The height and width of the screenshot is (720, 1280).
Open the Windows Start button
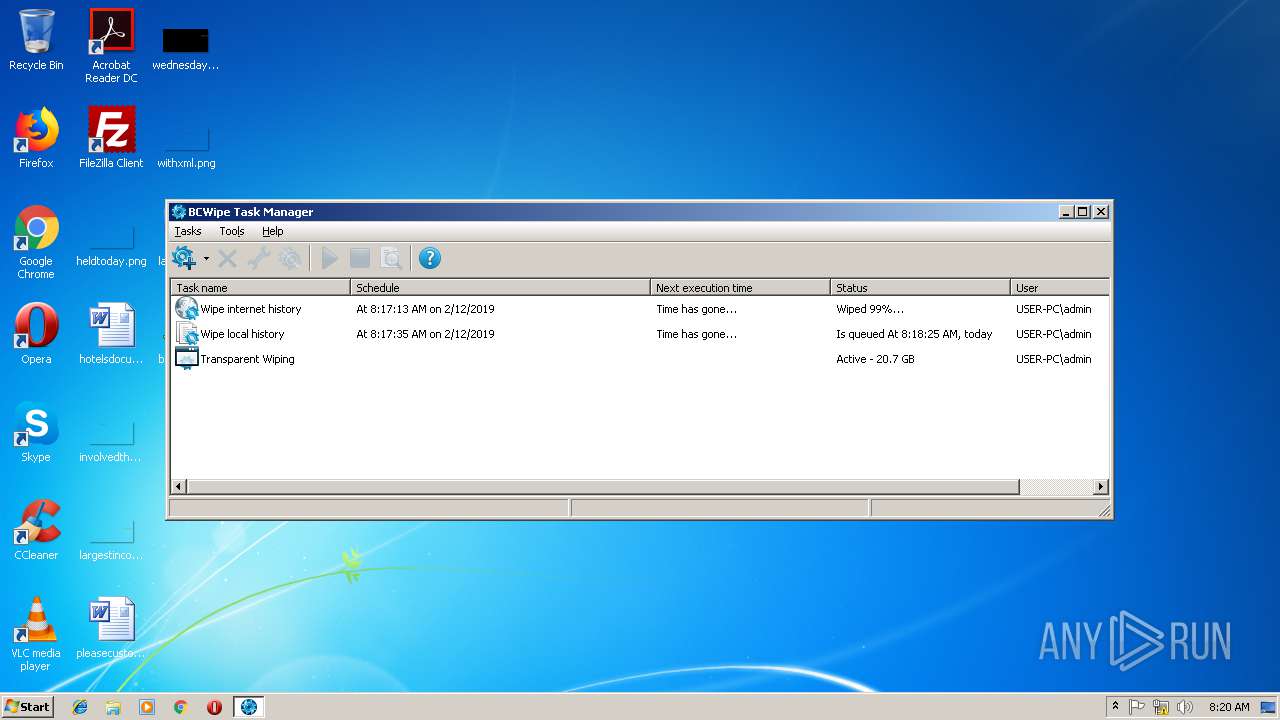pos(28,706)
